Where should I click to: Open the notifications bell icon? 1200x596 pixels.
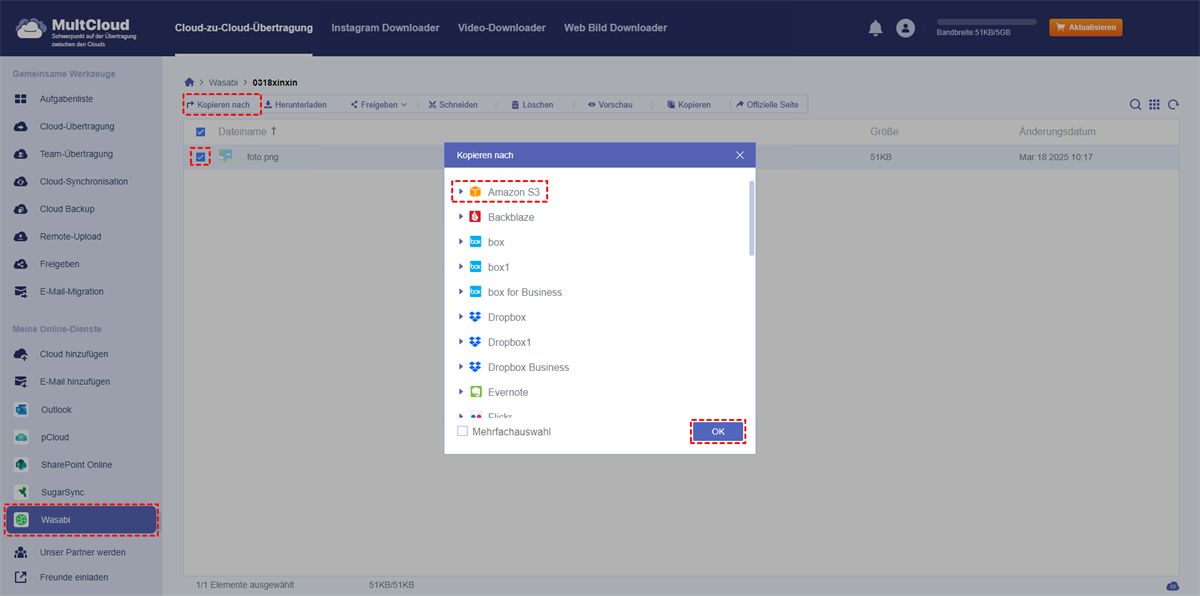pyautogui.click(x=876, y=28)
